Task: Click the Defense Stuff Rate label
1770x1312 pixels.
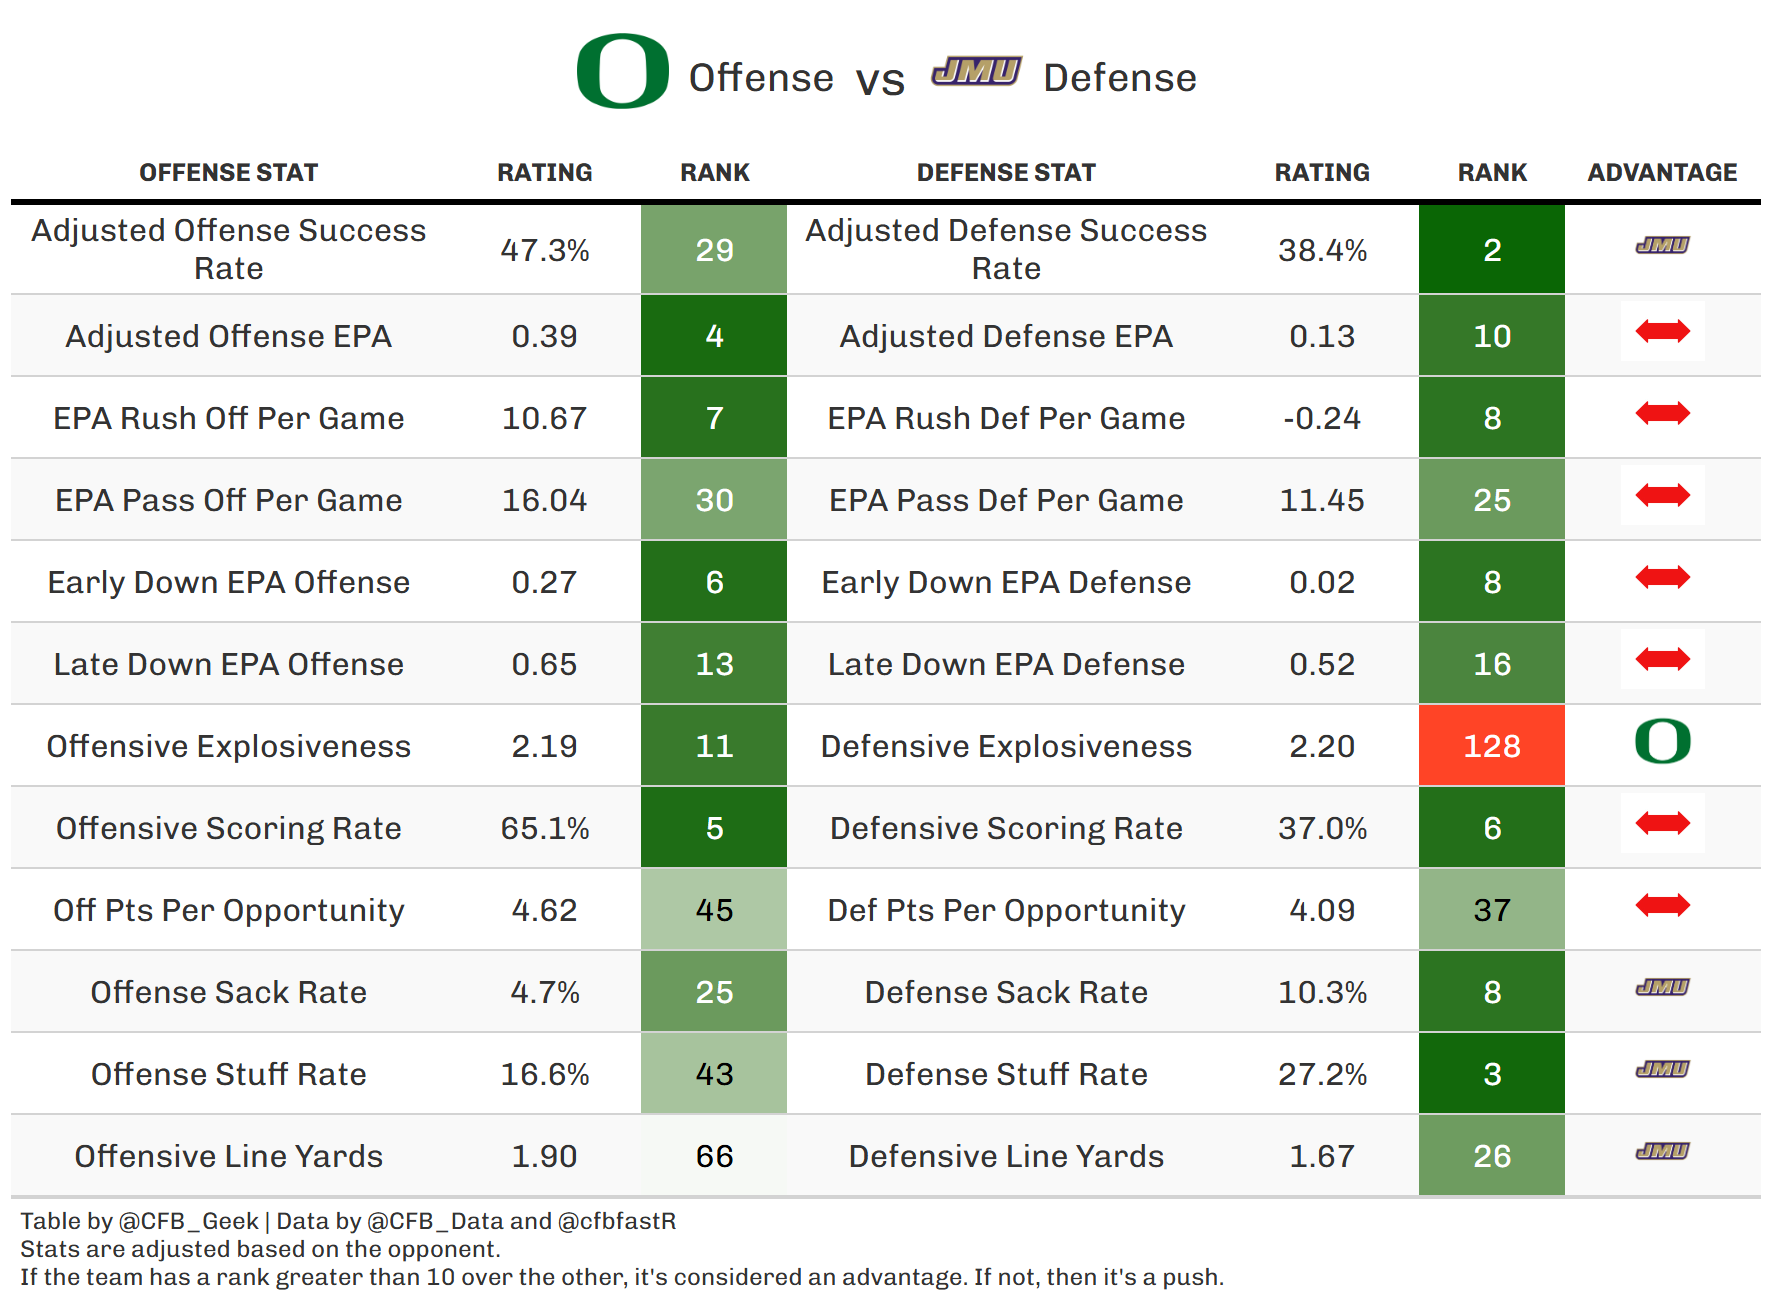Action: (1006, 1074)
